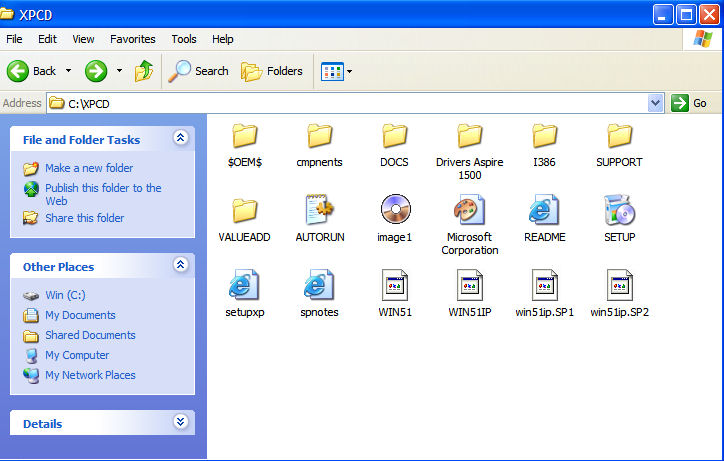The image size is (724, 461).
Task: Open Shared Documents link
Action: pos(90,335)
